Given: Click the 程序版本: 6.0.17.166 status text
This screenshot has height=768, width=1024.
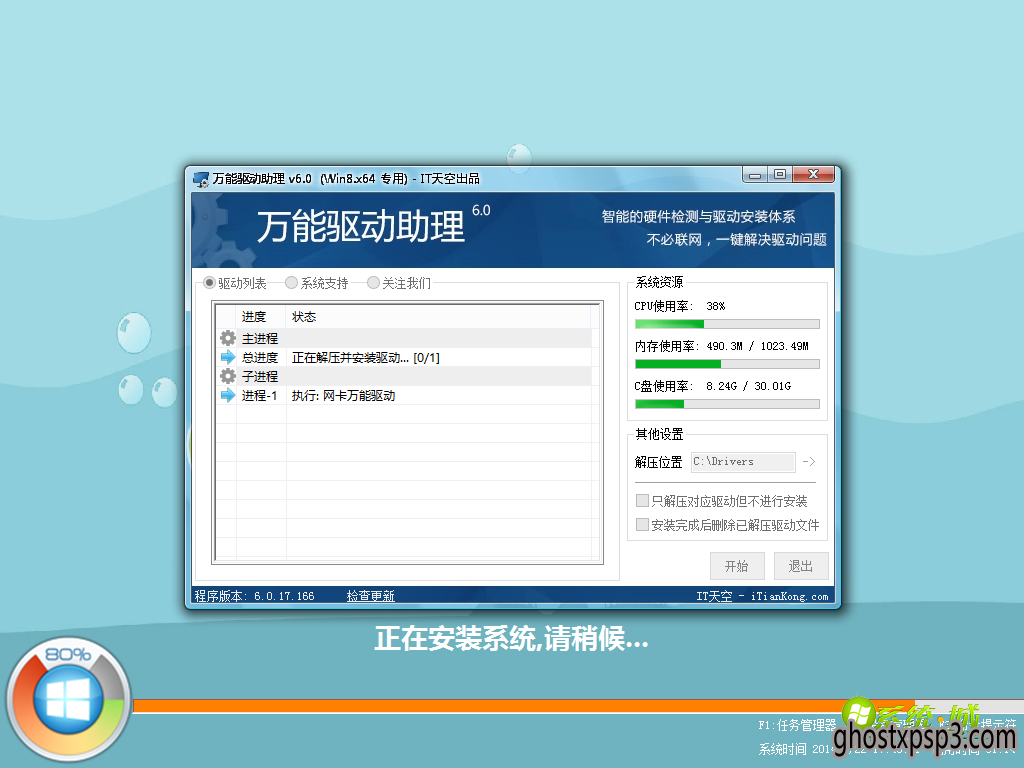Looking at the screenshot, I should click(254, 596).
